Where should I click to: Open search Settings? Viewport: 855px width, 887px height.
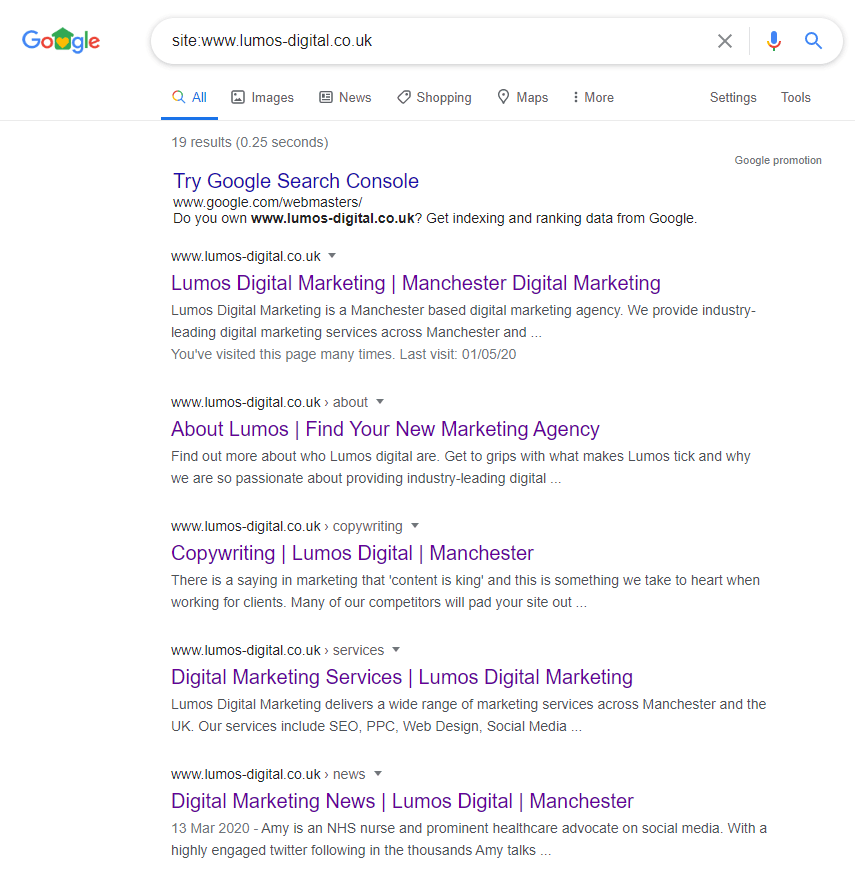point(733,97)
